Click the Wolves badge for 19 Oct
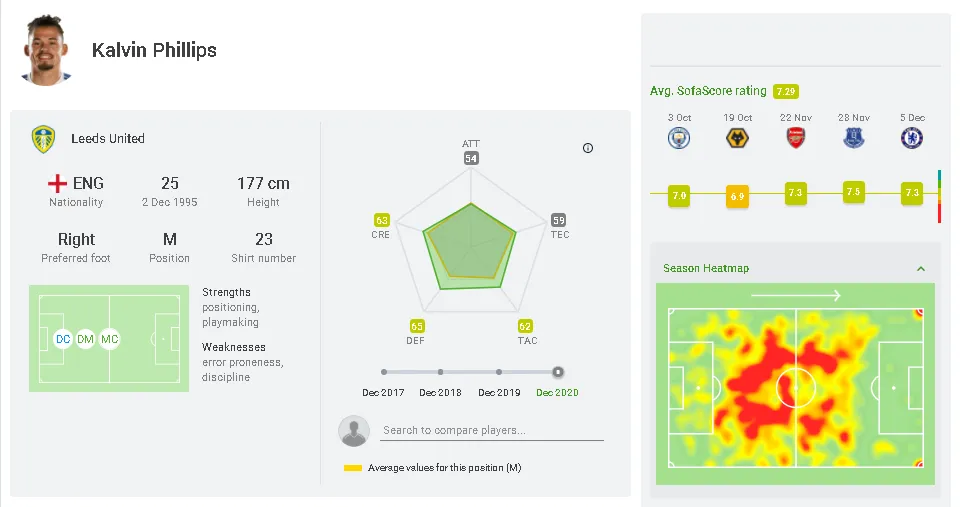 [x=738, y=138]
